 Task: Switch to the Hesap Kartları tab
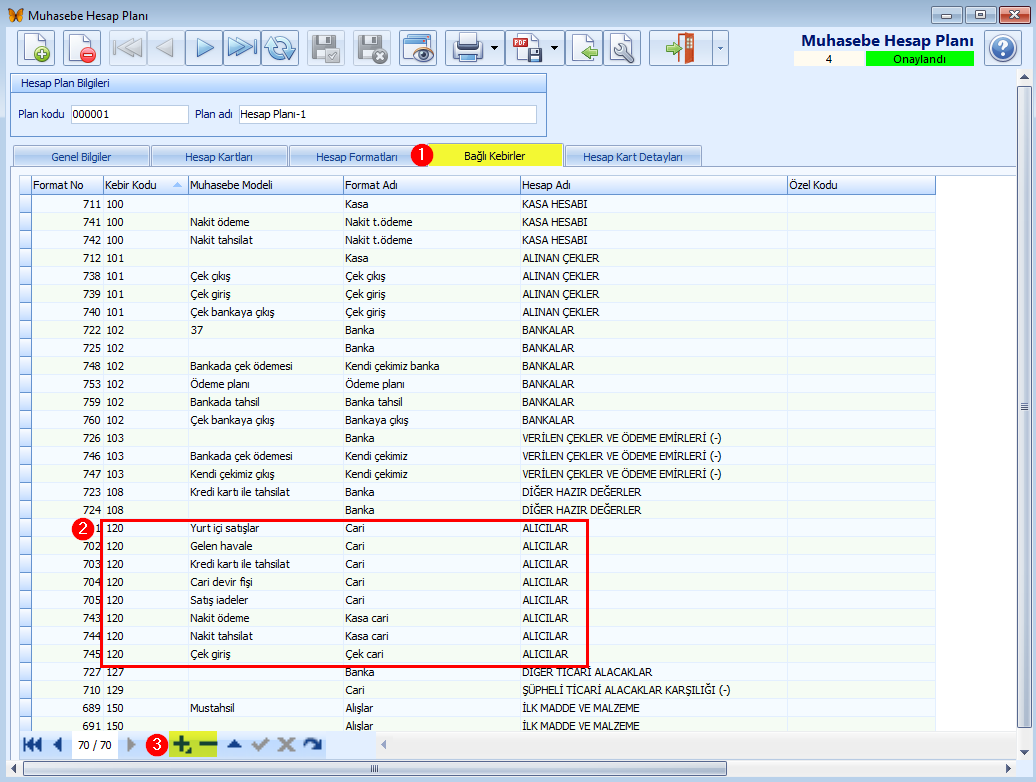[x=219, y=157]
